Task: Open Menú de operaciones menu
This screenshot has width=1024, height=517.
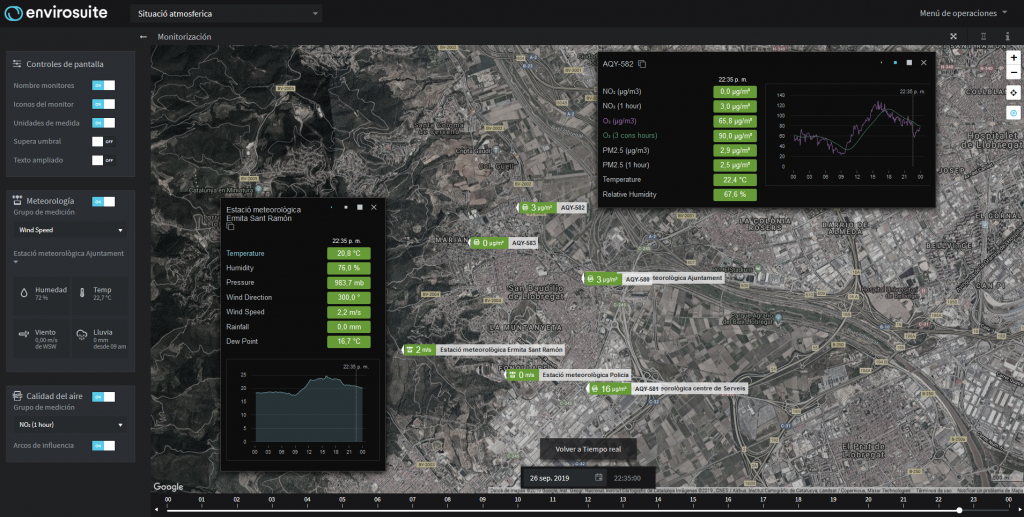Action: [963, 14]
